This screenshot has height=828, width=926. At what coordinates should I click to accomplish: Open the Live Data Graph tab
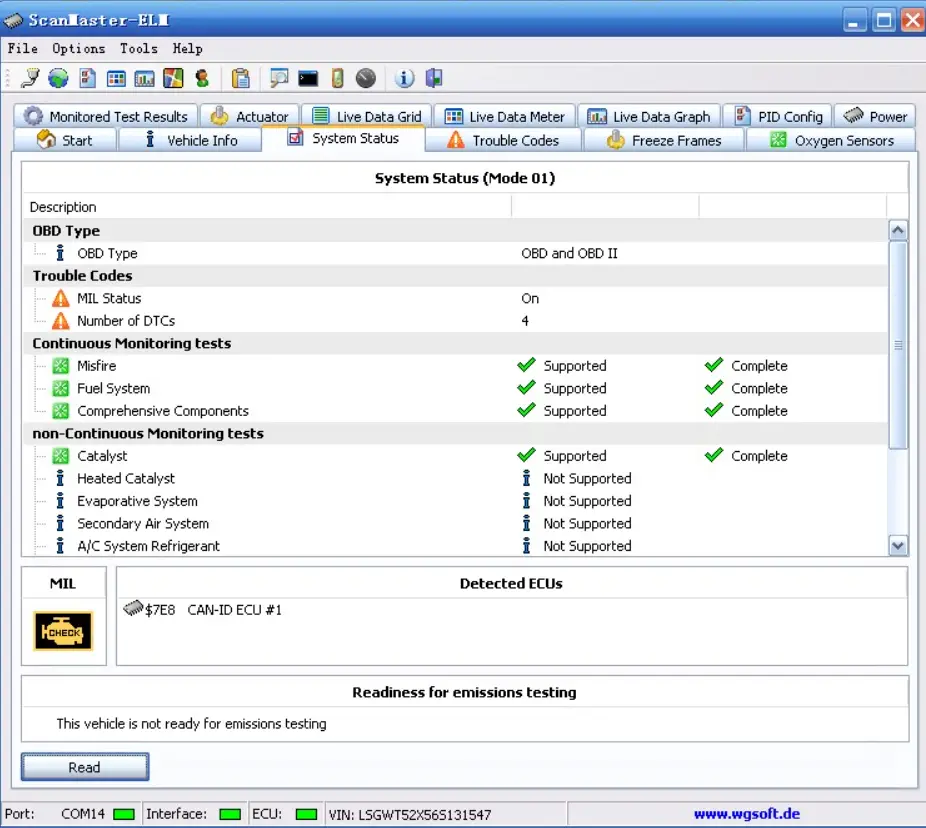(x=650, y=115)
